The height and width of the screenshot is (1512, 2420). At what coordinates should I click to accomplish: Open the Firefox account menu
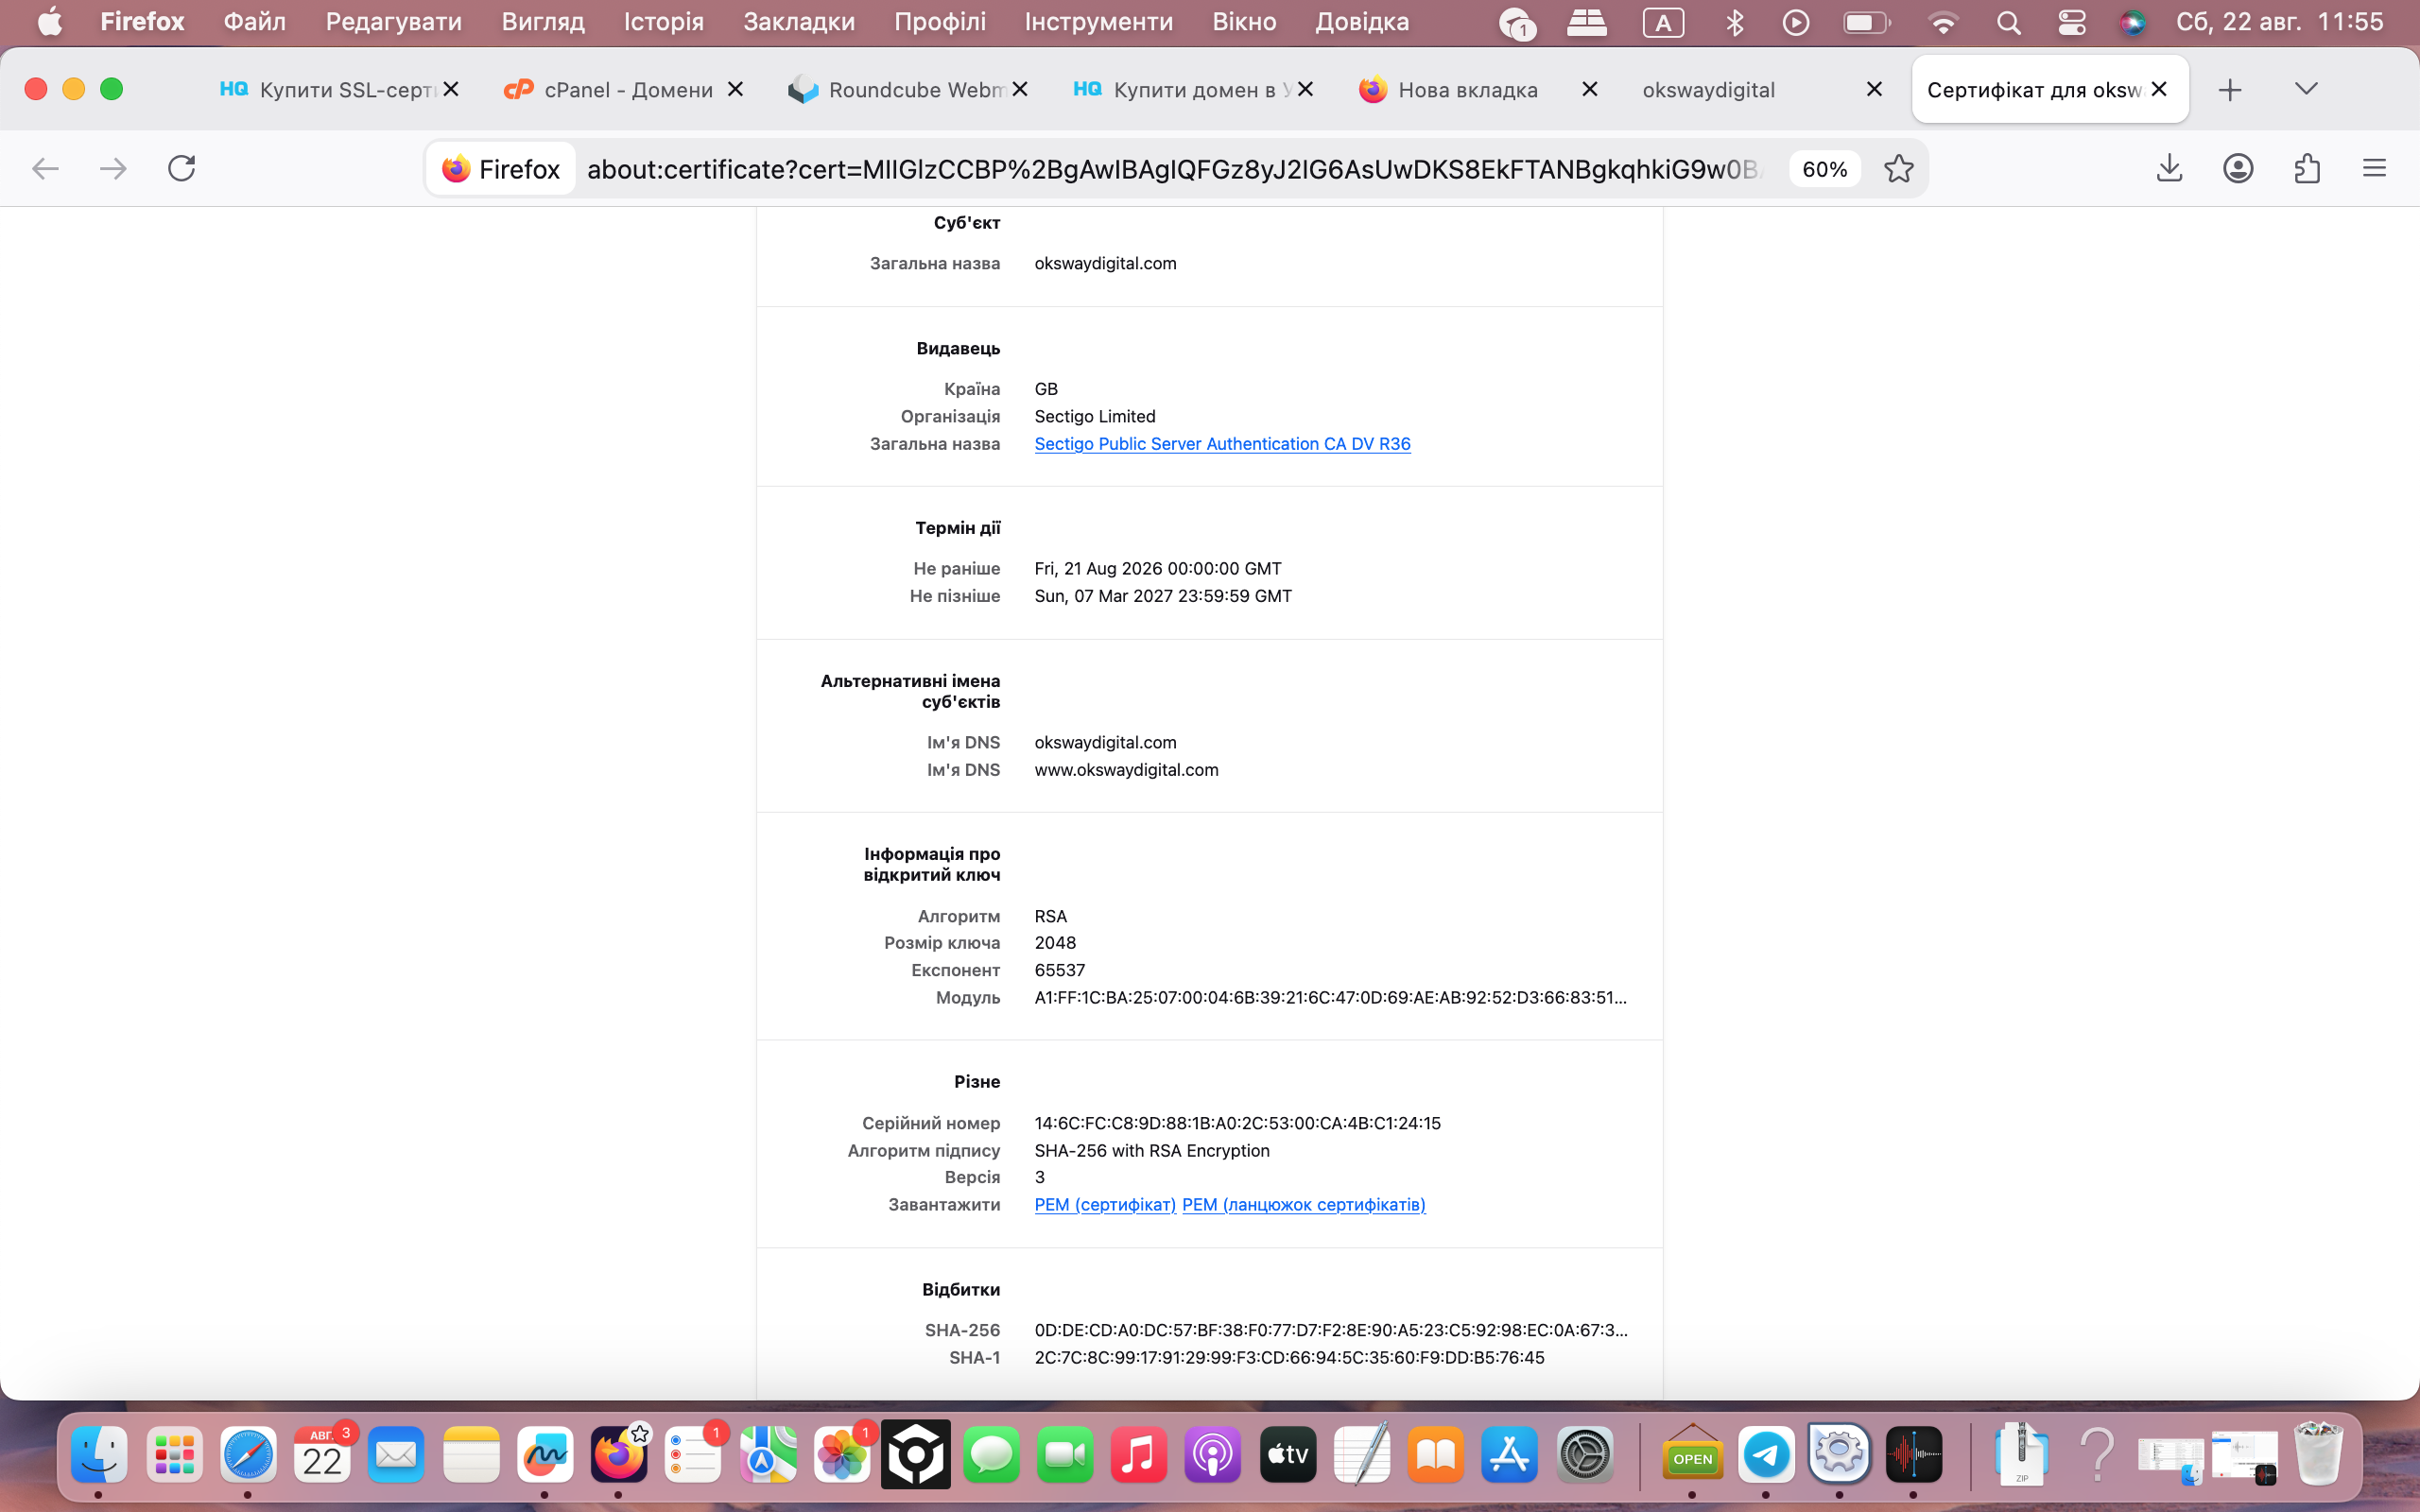coord(2238,168)
